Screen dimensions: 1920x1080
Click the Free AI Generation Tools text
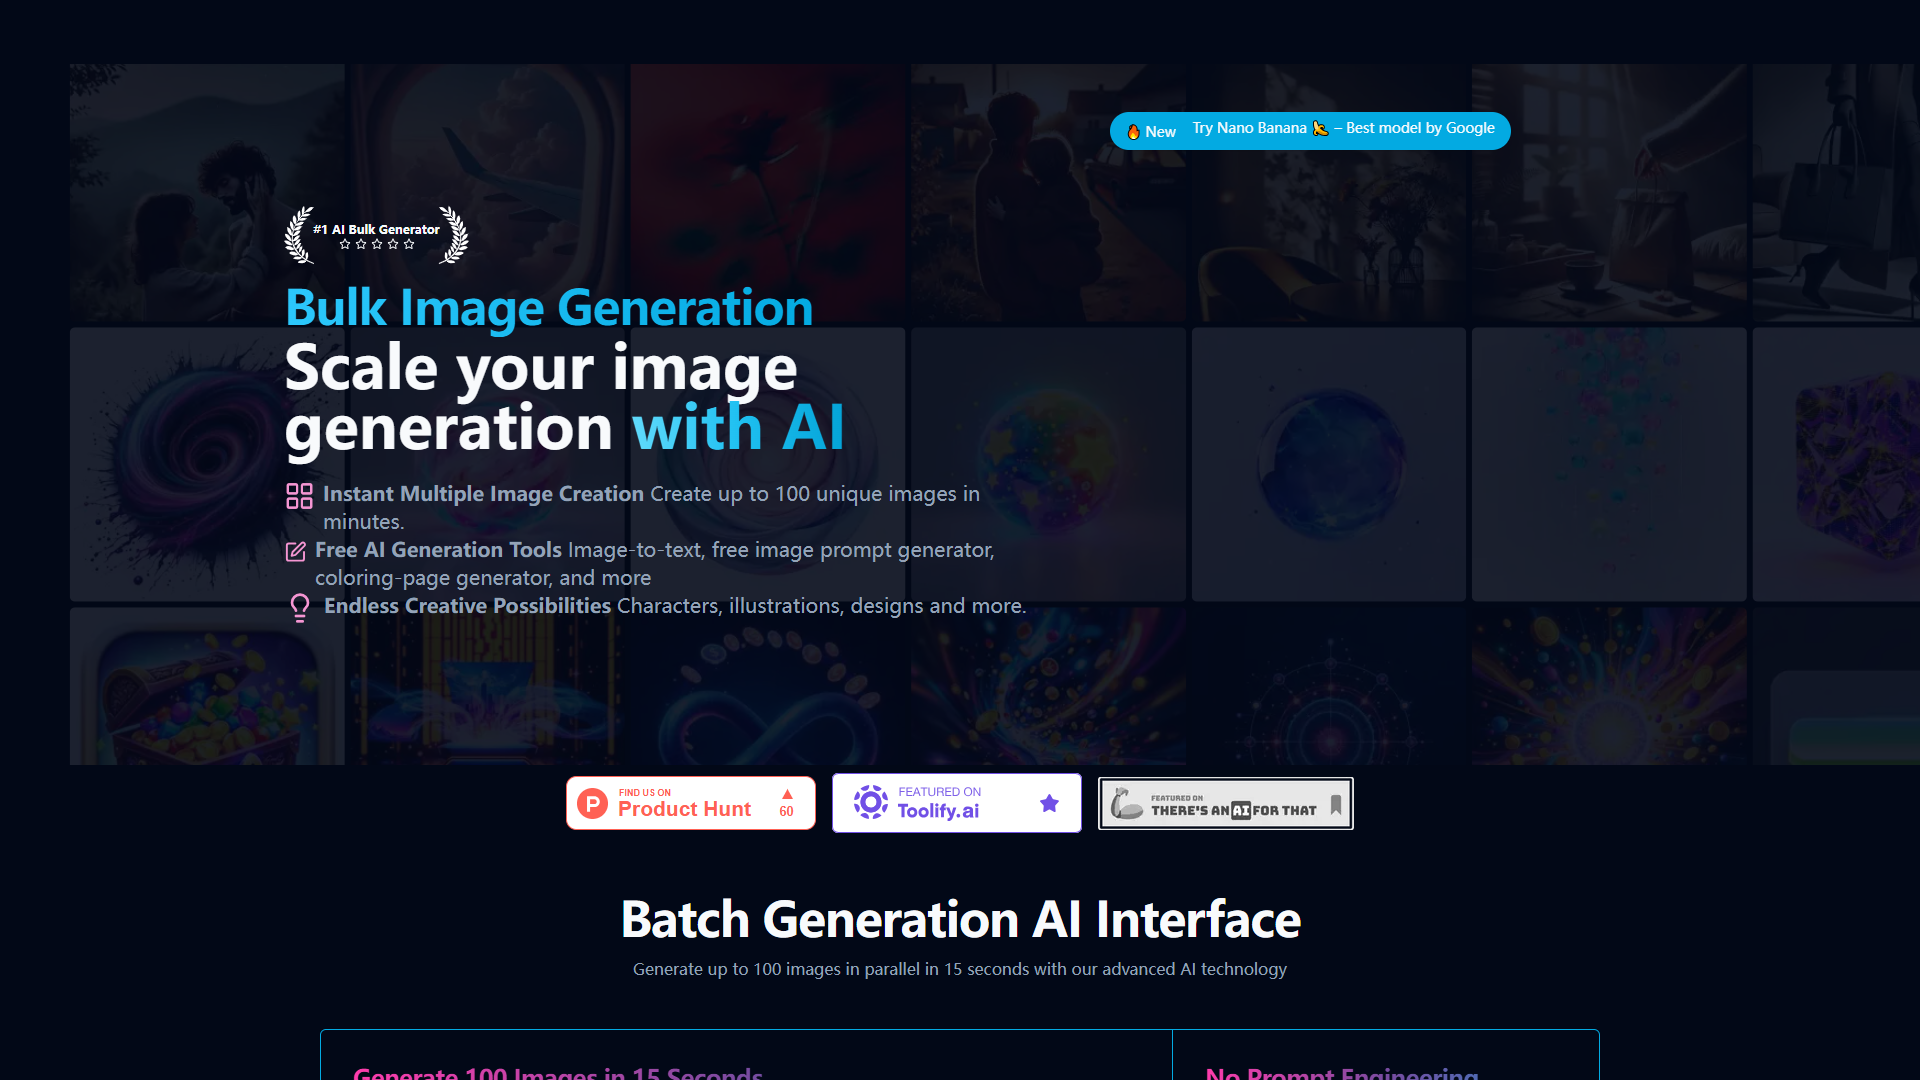coord(438,550)
